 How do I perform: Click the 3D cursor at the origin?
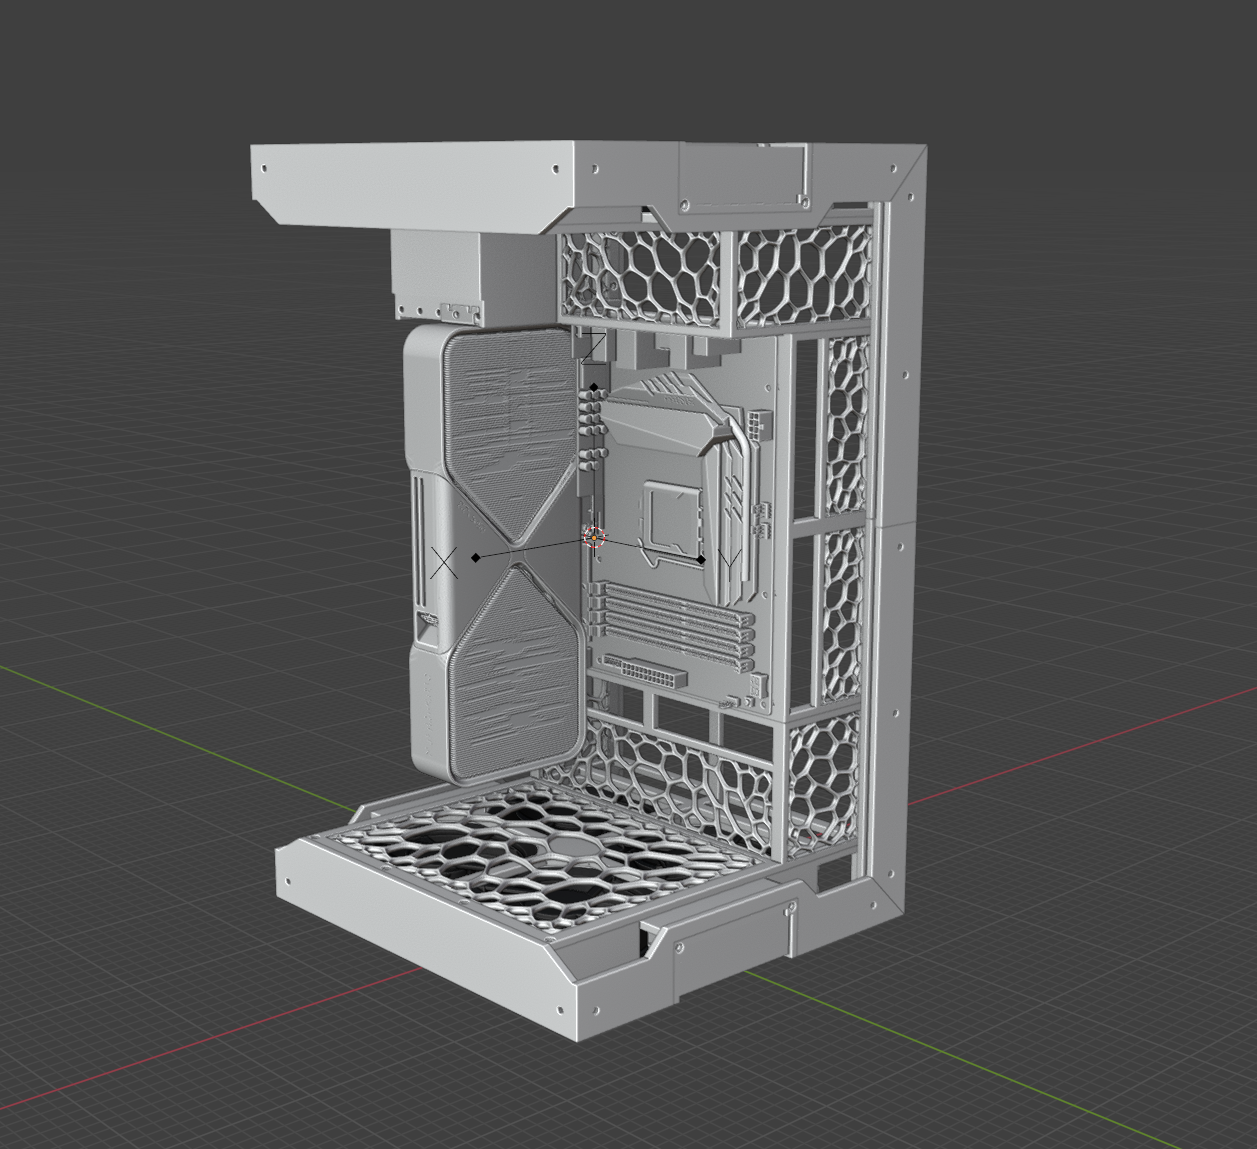[594, 537]
